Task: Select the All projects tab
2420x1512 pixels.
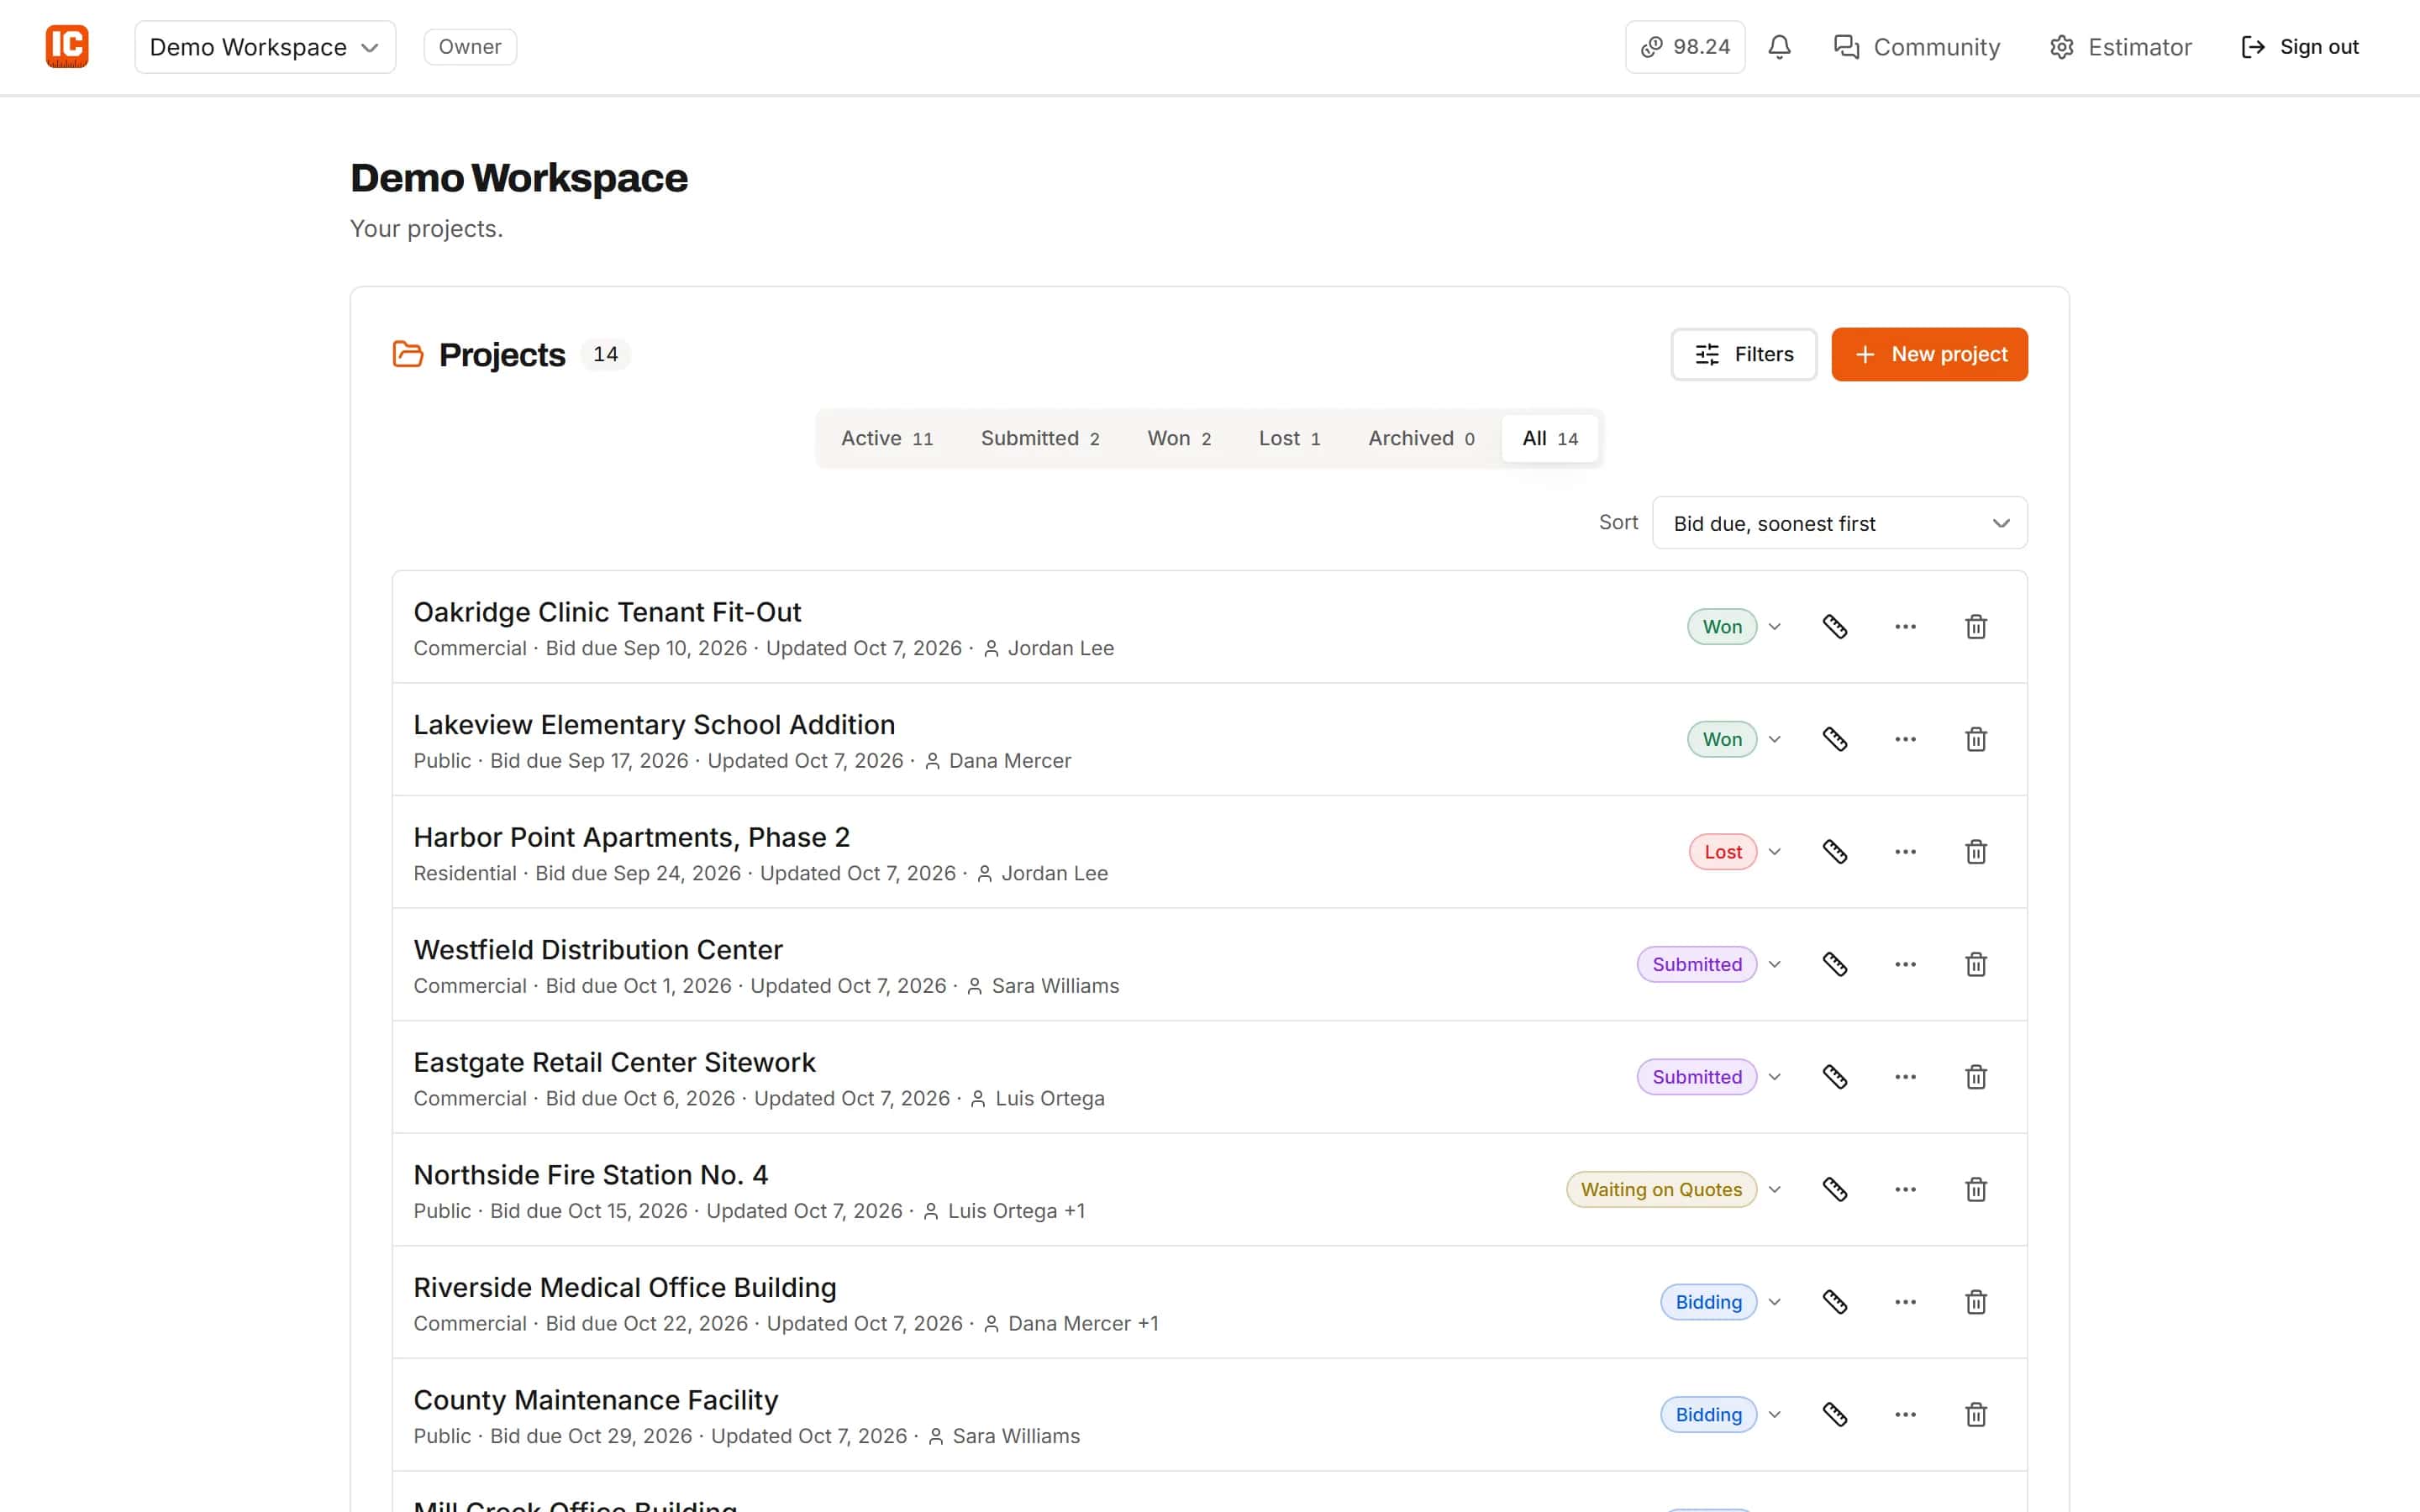Action: 1550,438
